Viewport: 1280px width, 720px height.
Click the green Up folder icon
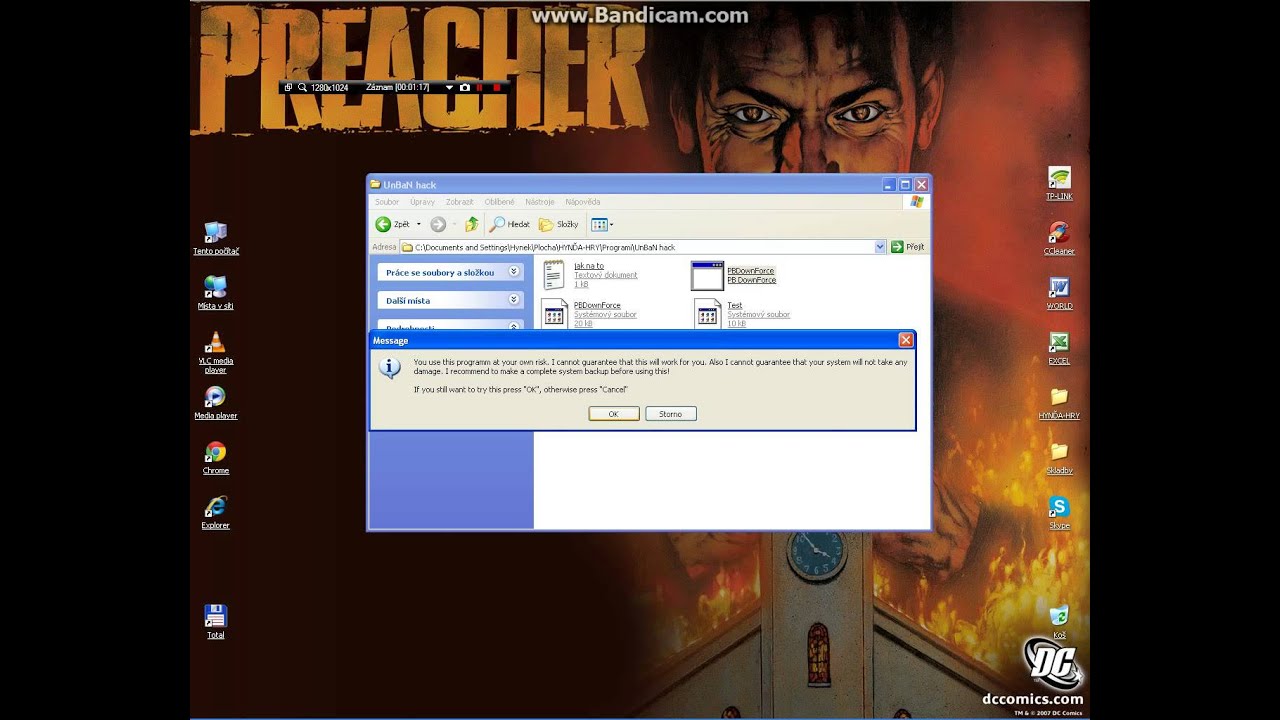(471, 225)
